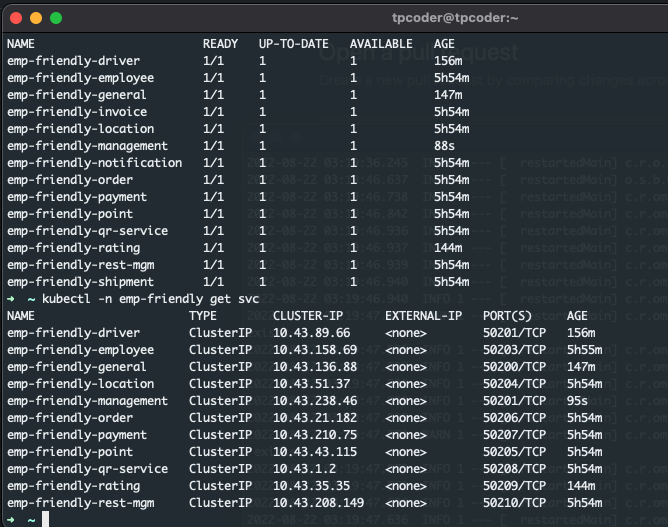Click the 88s age value

[x=444, y=146]
